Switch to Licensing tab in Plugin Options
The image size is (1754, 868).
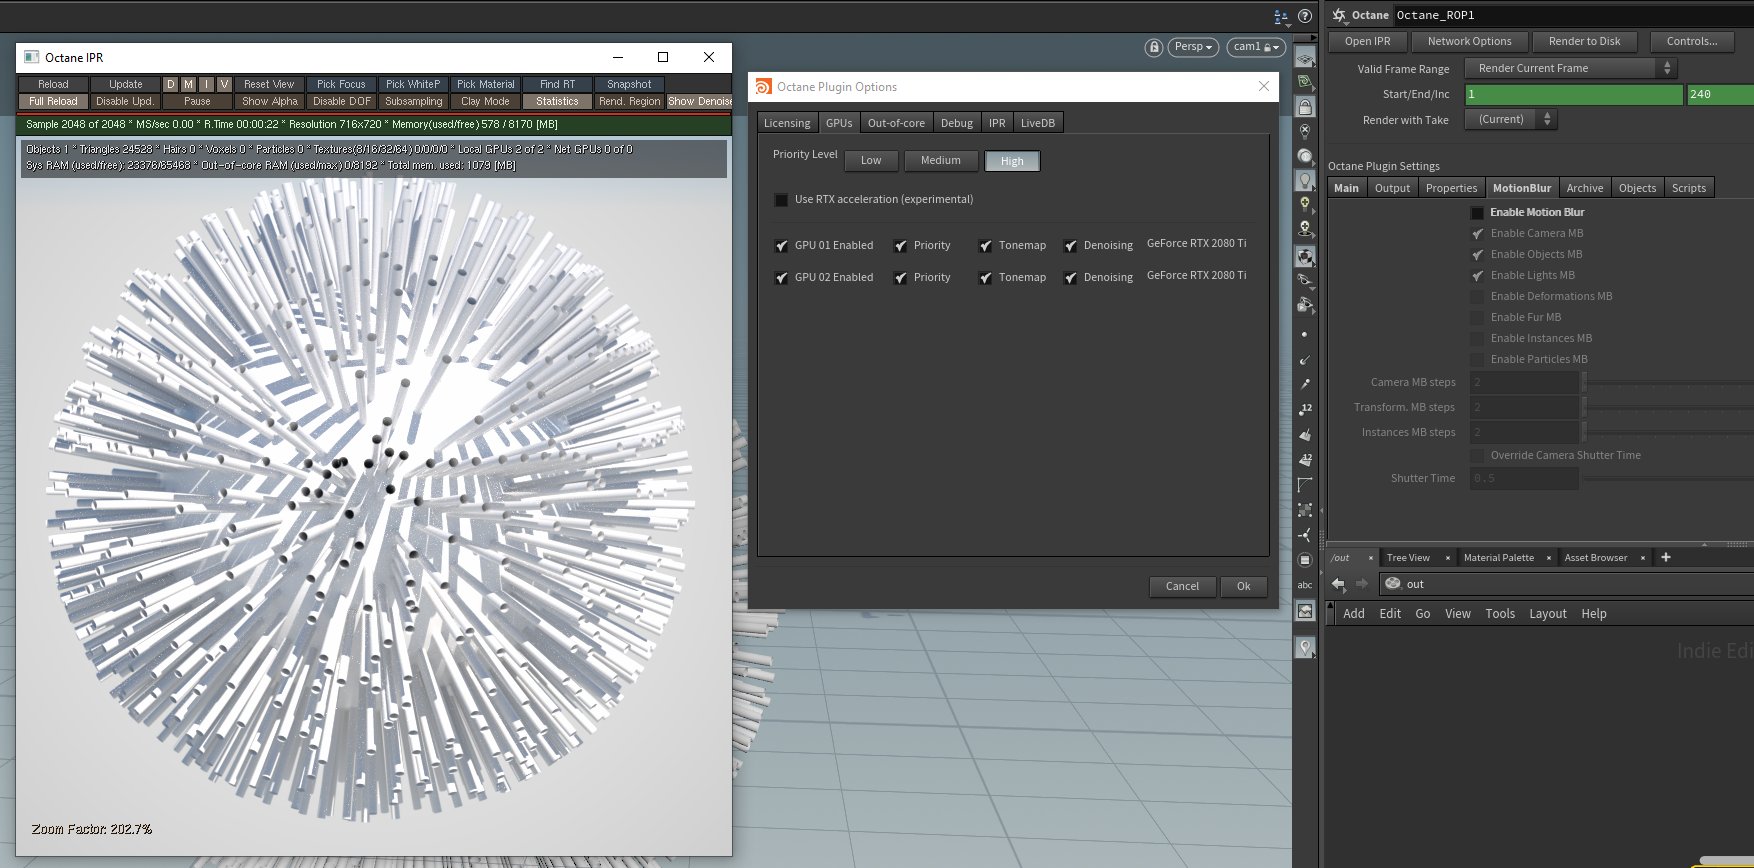[787, 123]
